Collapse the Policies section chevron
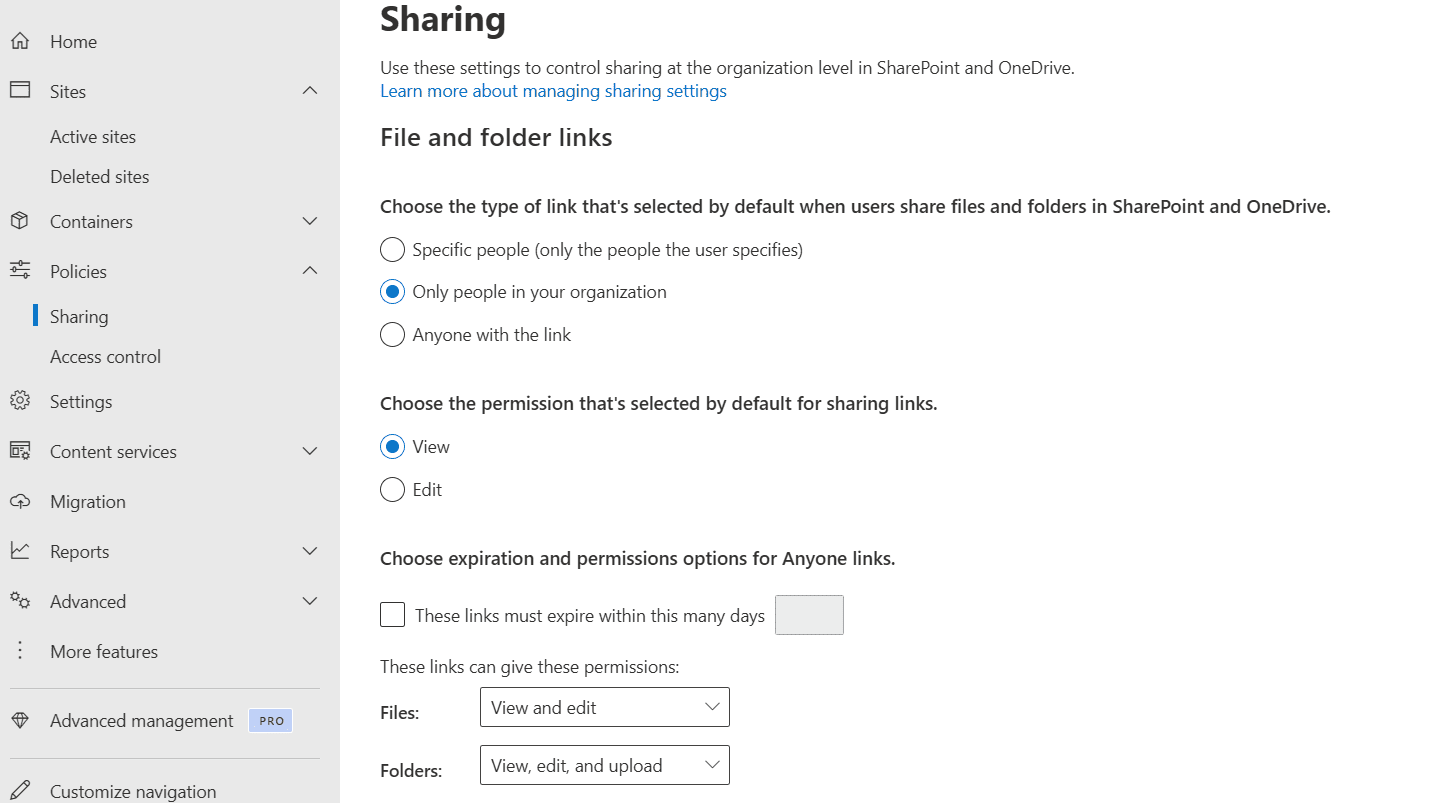 310,271
